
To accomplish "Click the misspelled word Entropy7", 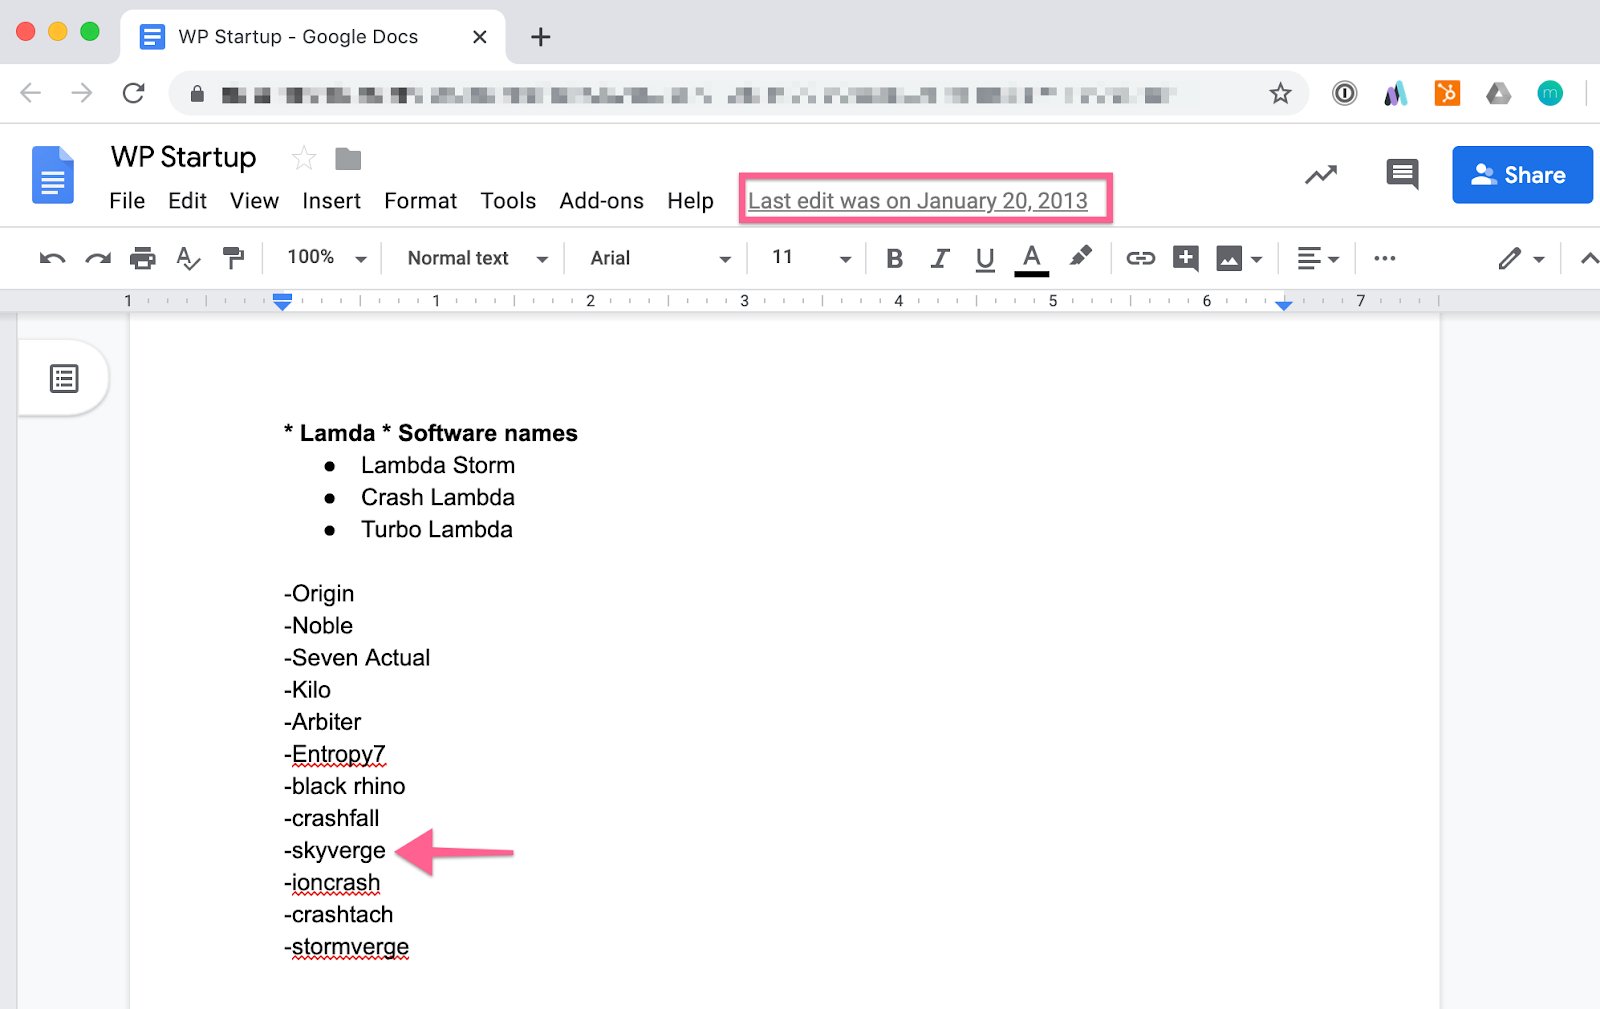I will [x=338, y=754].
